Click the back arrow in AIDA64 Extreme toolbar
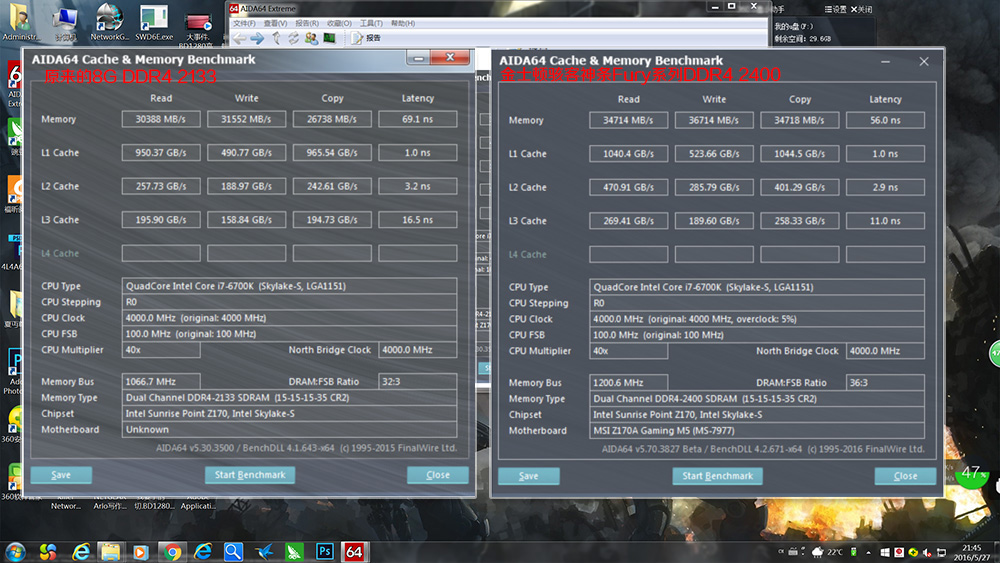Image resolution: width=1000 pixels, height=563 pixels. pos(239,38)
